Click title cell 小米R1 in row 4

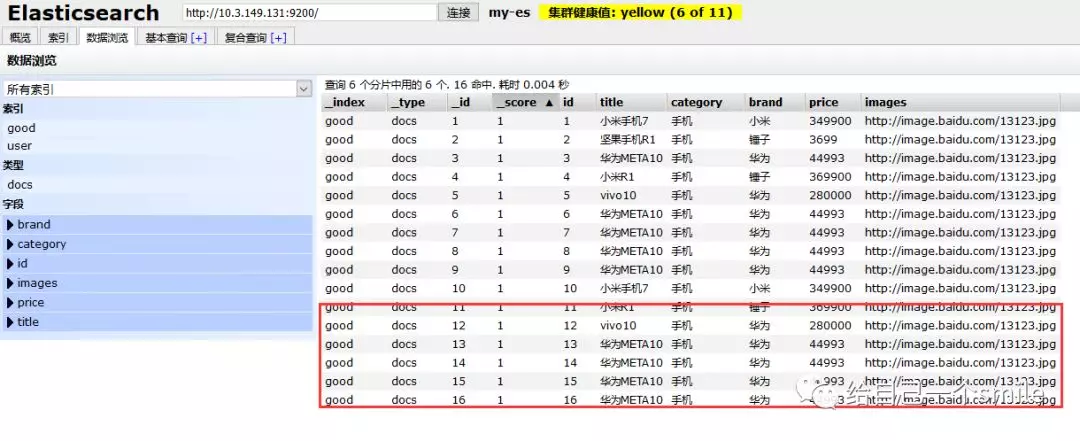pyautogui.click(x=617, y=177)
